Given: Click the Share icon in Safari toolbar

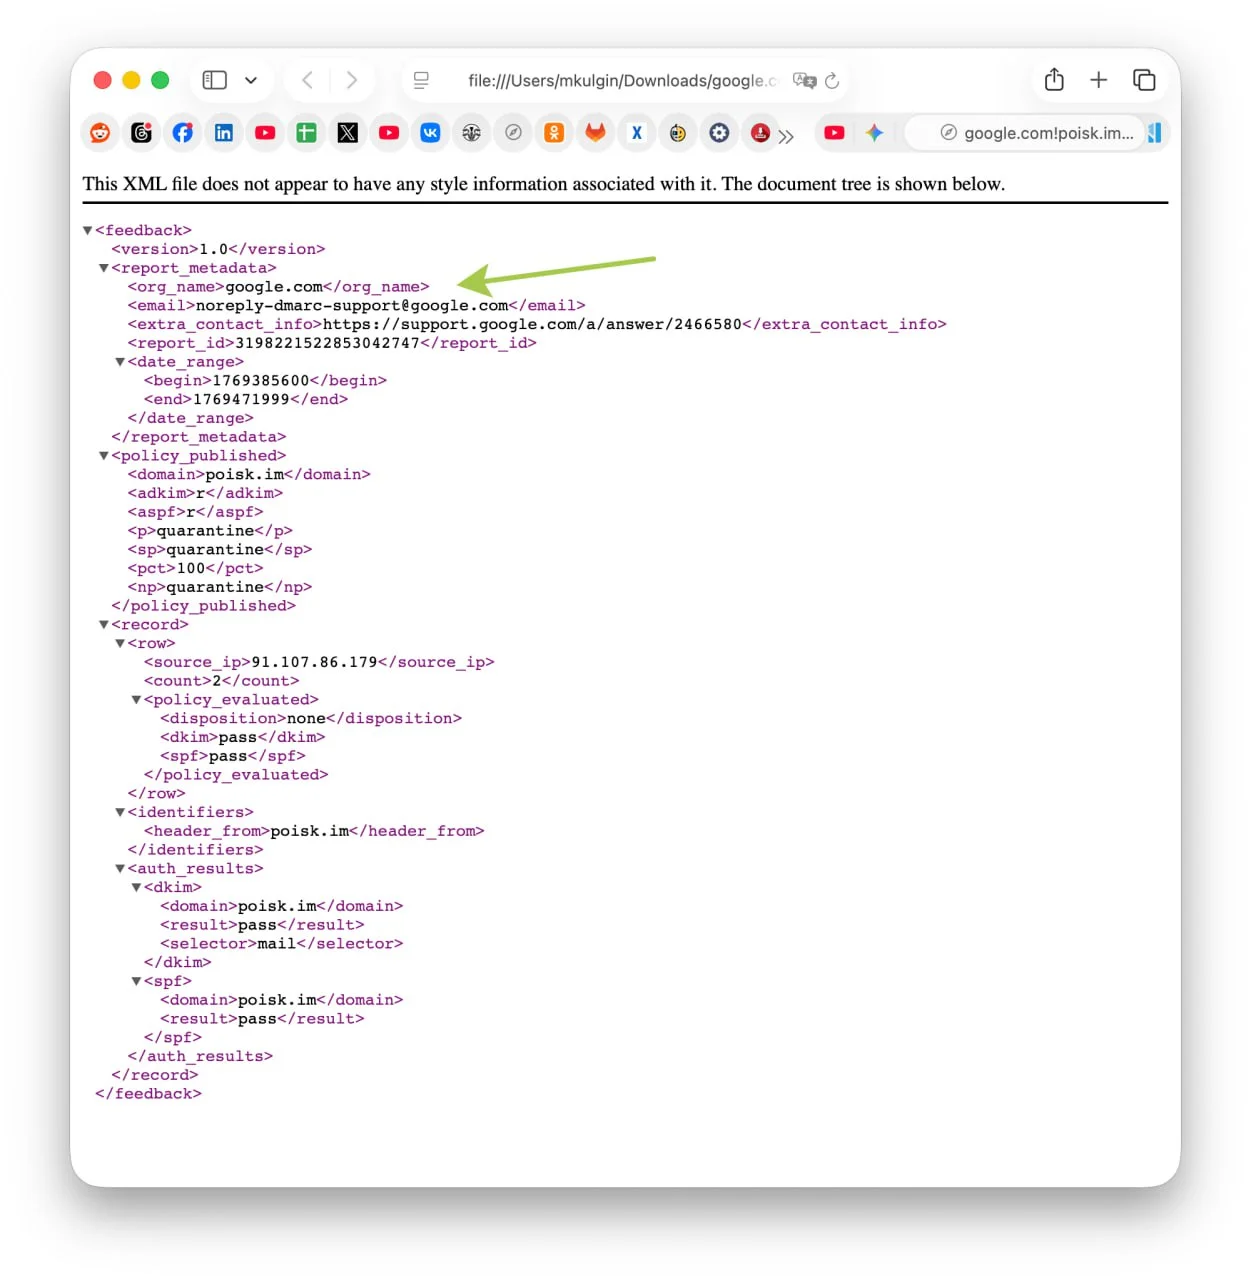Looking at the screenshot, I should pyautogui.click(x=1054, y=80).
